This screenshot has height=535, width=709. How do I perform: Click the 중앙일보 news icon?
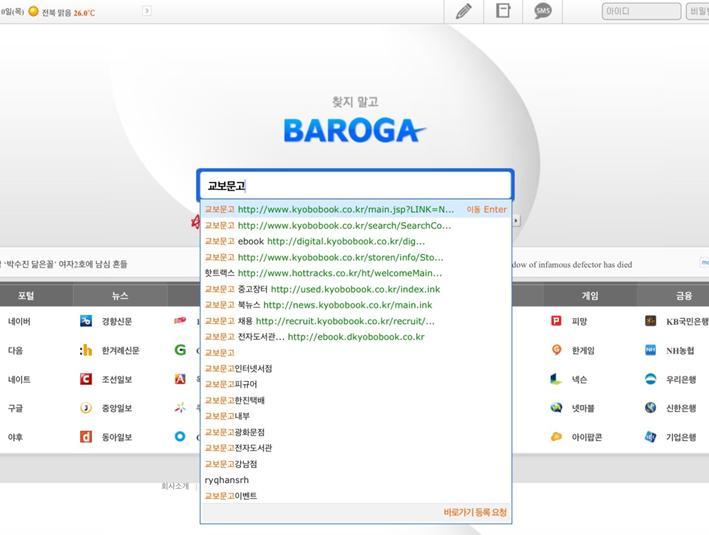pyautogui.click(x=86, y=408)
